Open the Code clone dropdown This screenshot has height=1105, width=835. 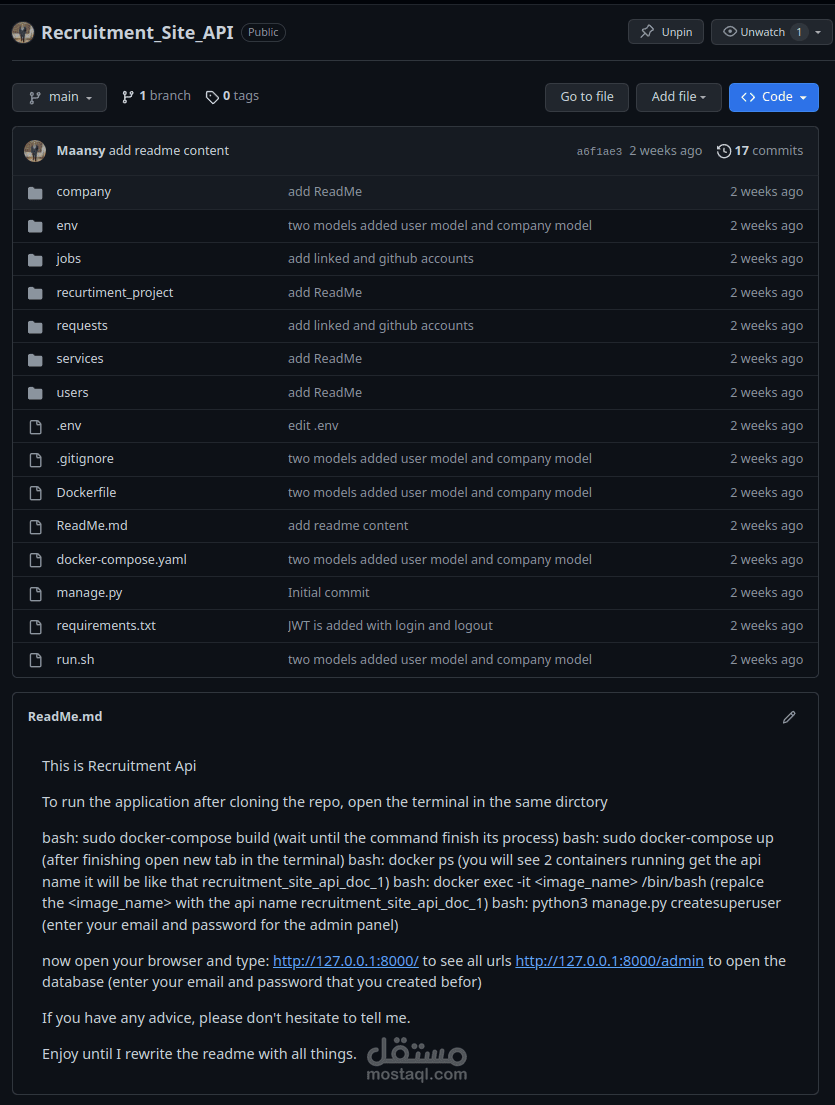[x=773, y=97]
